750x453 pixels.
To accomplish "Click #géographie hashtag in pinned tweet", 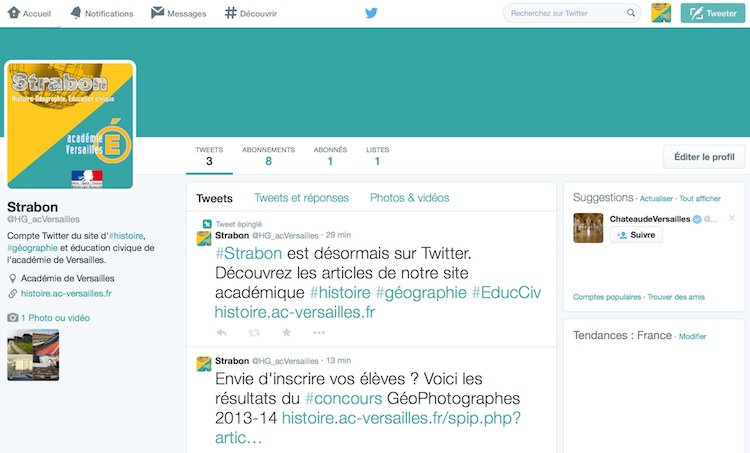I will 421,292.
